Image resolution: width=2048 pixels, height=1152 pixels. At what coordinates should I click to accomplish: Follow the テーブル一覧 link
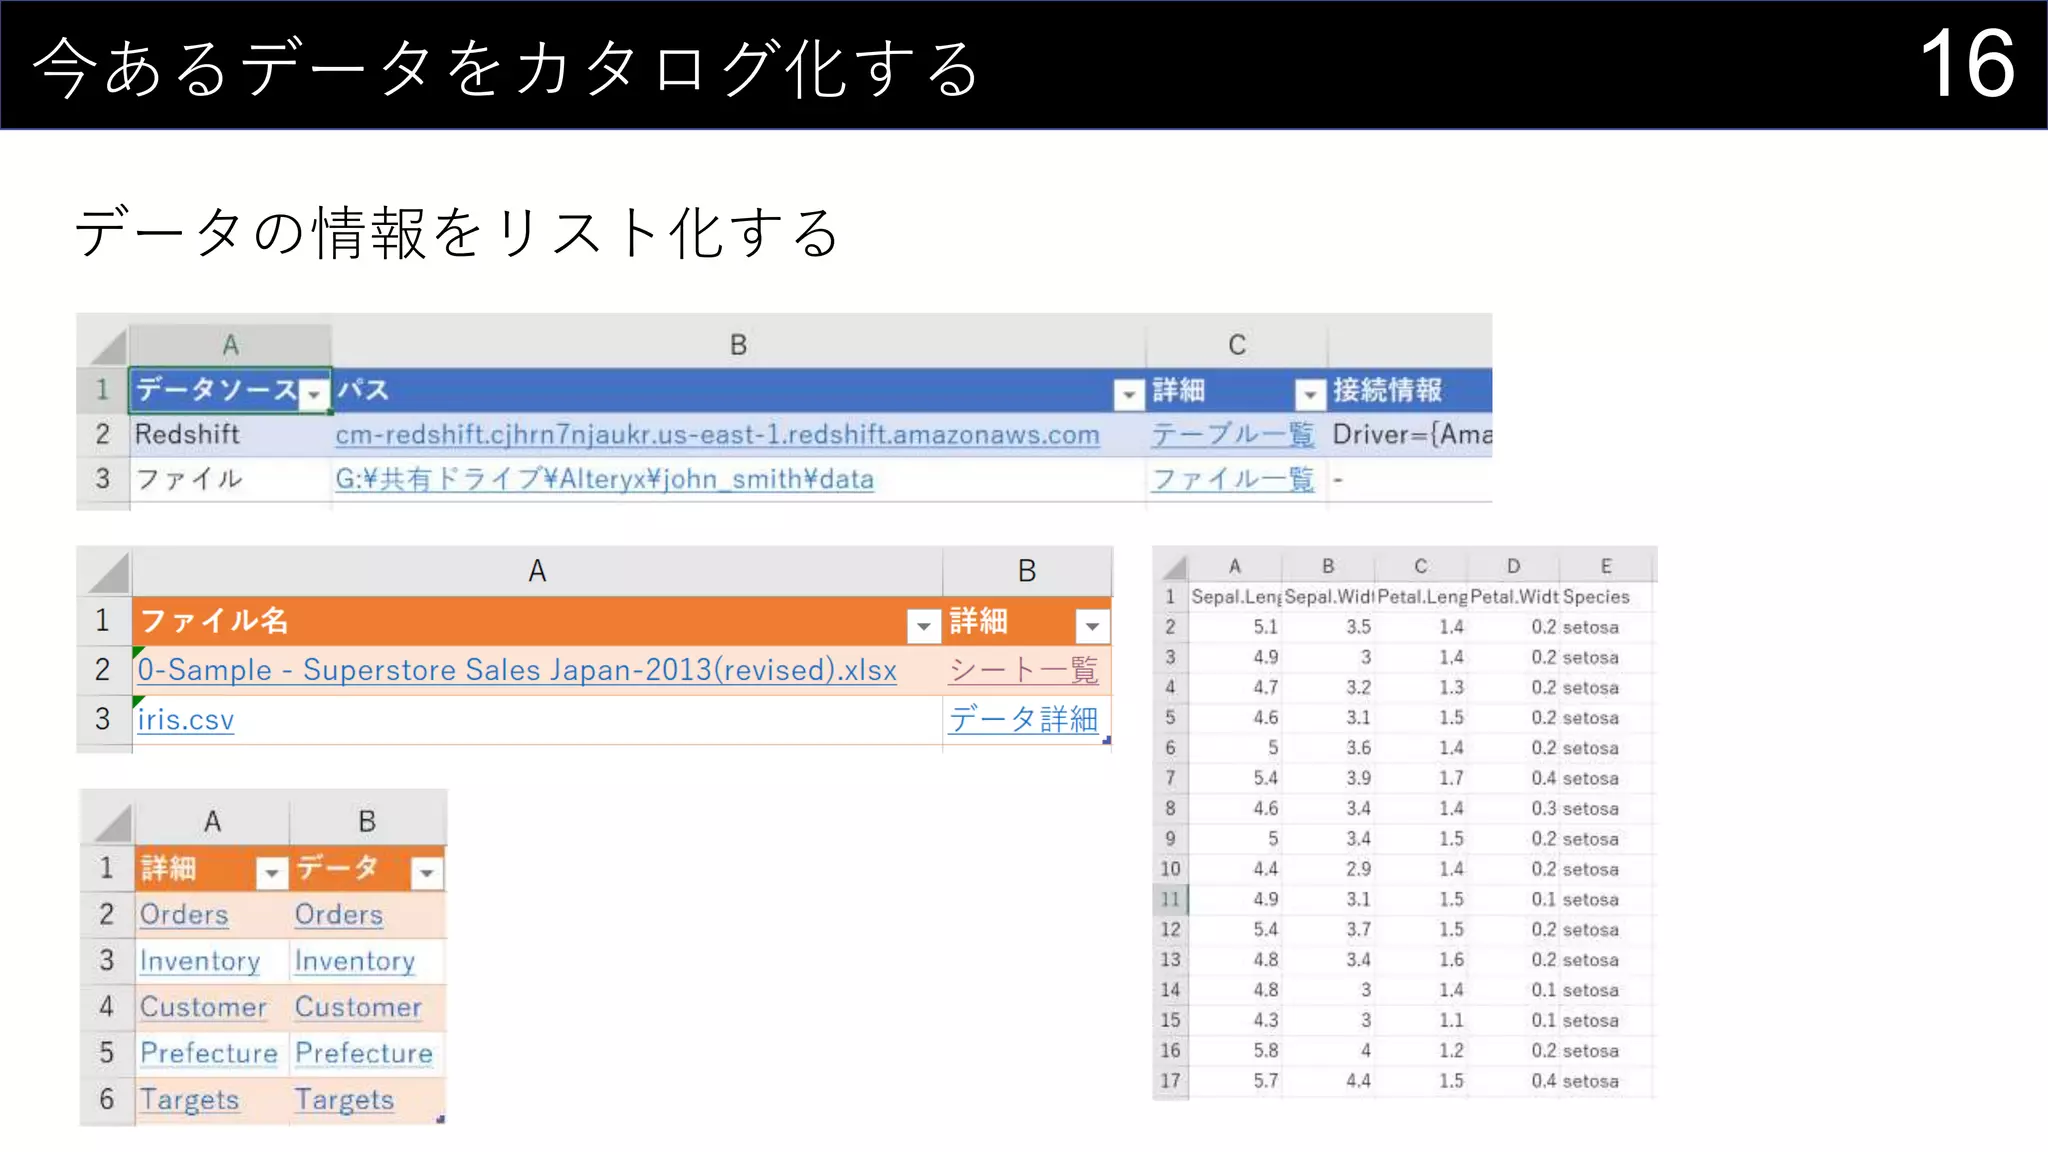tap(1232, 435)
